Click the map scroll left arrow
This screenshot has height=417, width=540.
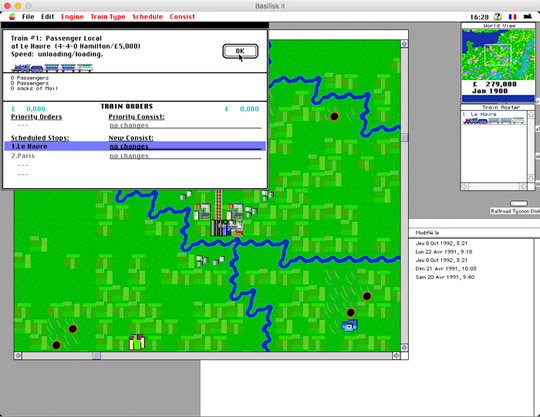point(18,355)
